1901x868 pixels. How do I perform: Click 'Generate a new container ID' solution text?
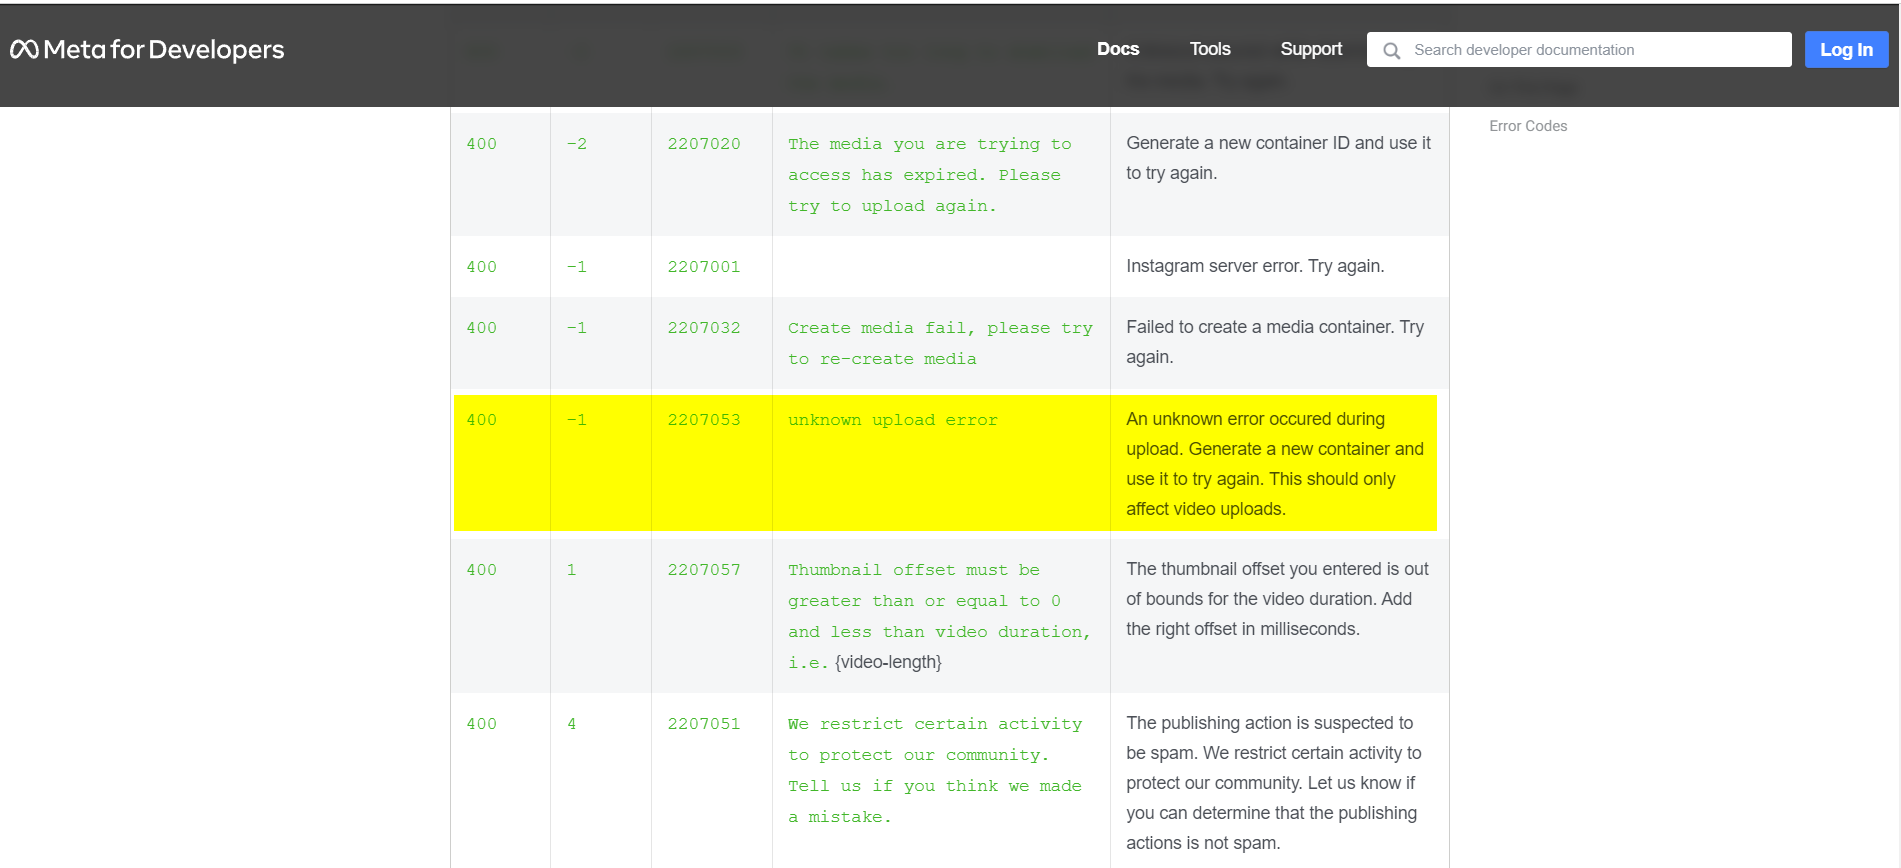[x=1278, y=158]
